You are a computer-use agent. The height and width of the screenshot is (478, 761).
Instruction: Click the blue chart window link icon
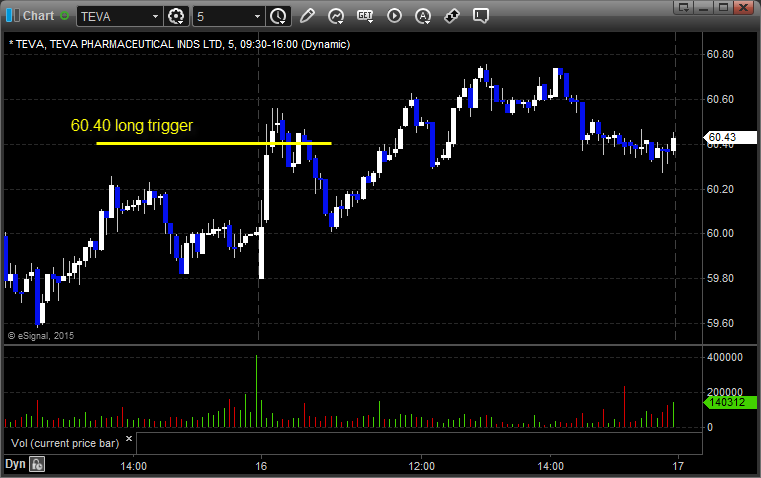(13, 16)
